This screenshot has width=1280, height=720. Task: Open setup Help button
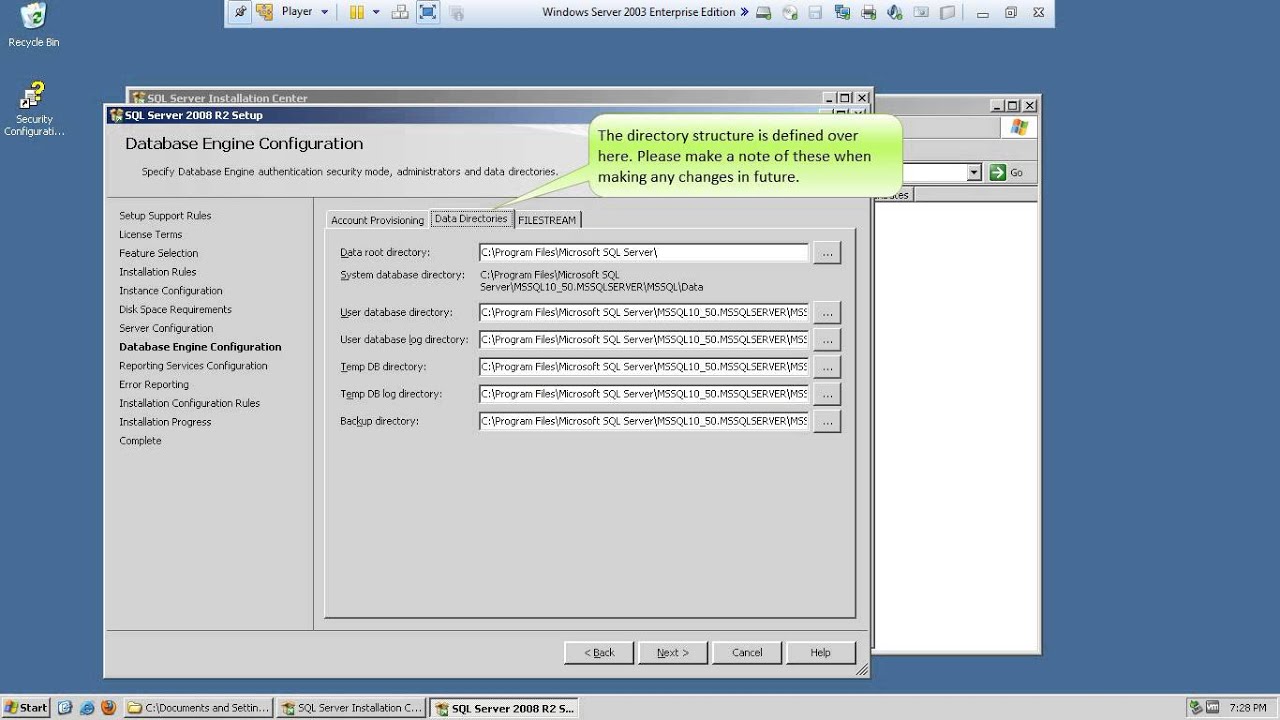(820, 652)
